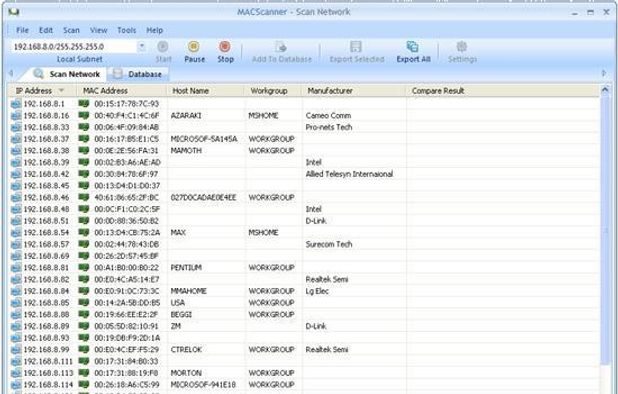Select host name MAMOTH

click(186, 151)
